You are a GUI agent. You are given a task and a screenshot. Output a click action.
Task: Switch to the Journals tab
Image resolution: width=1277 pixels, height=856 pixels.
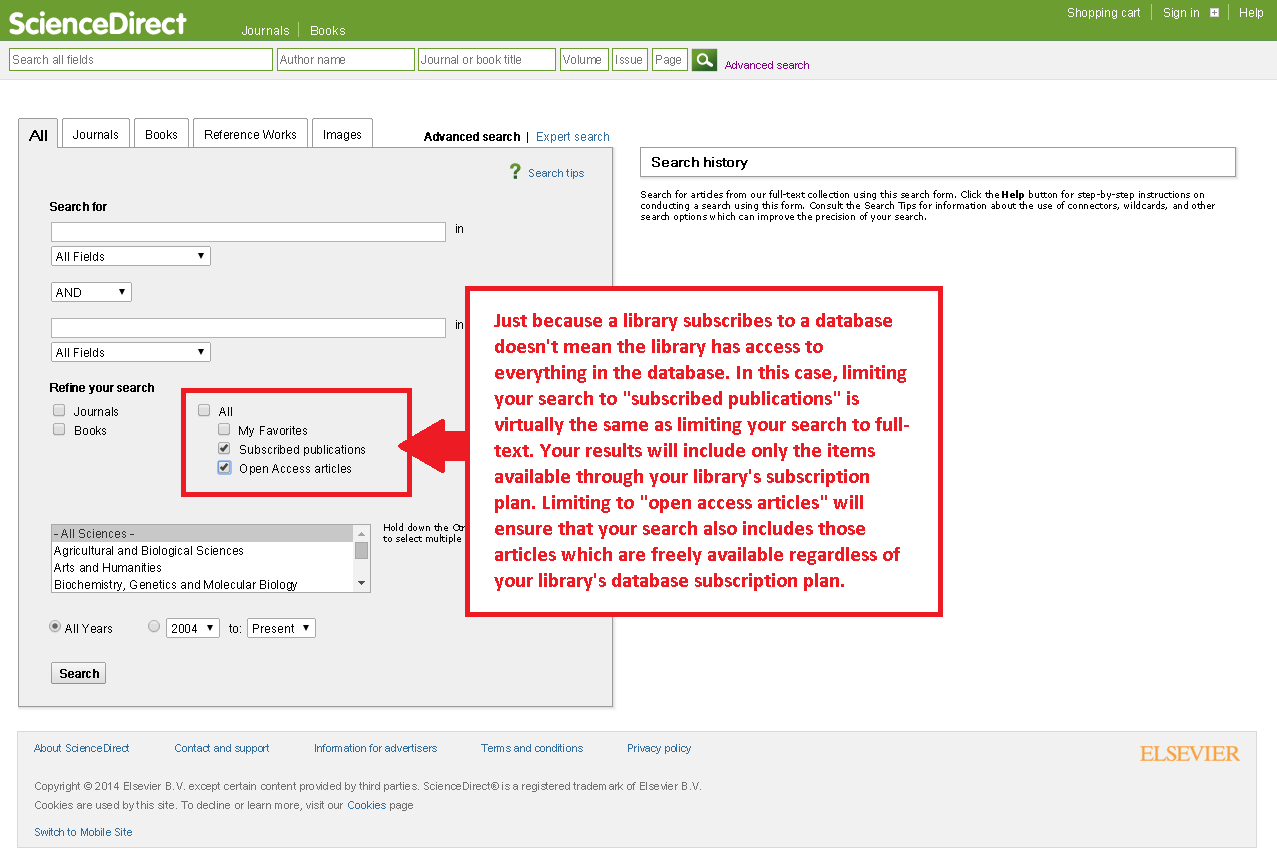(96, 134)
